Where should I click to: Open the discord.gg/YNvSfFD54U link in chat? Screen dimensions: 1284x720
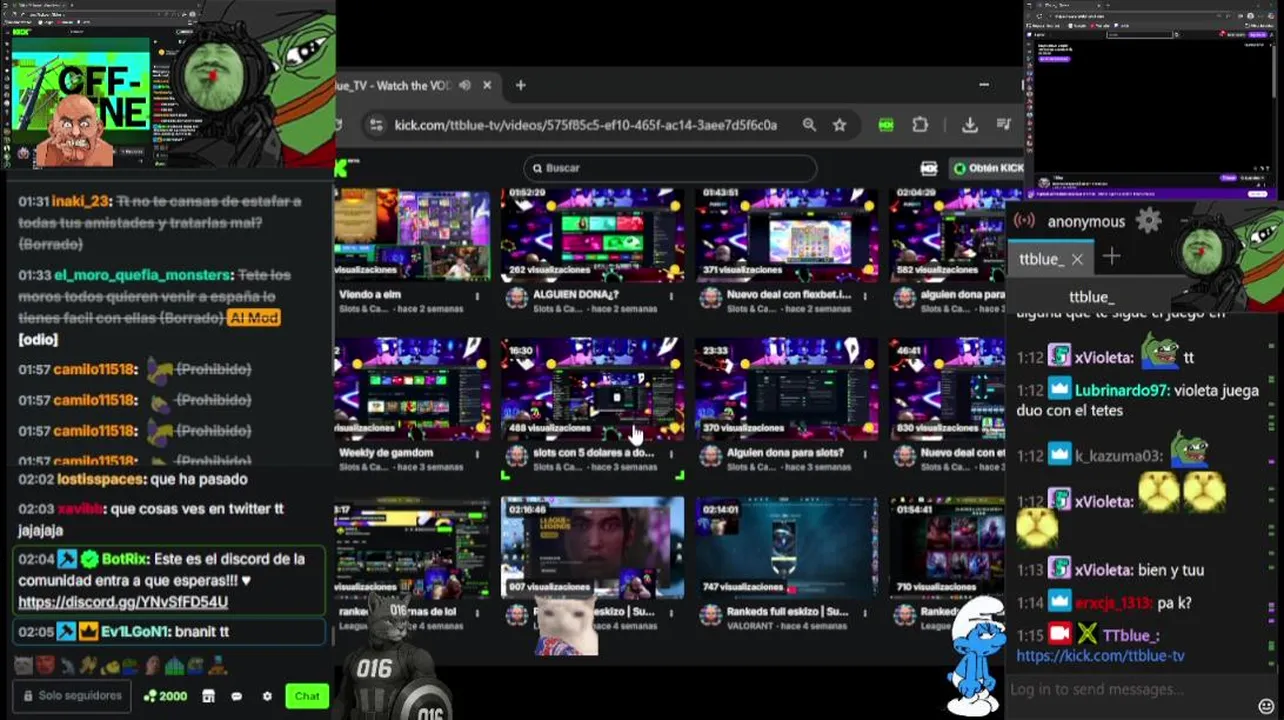[x=123, y=602]
